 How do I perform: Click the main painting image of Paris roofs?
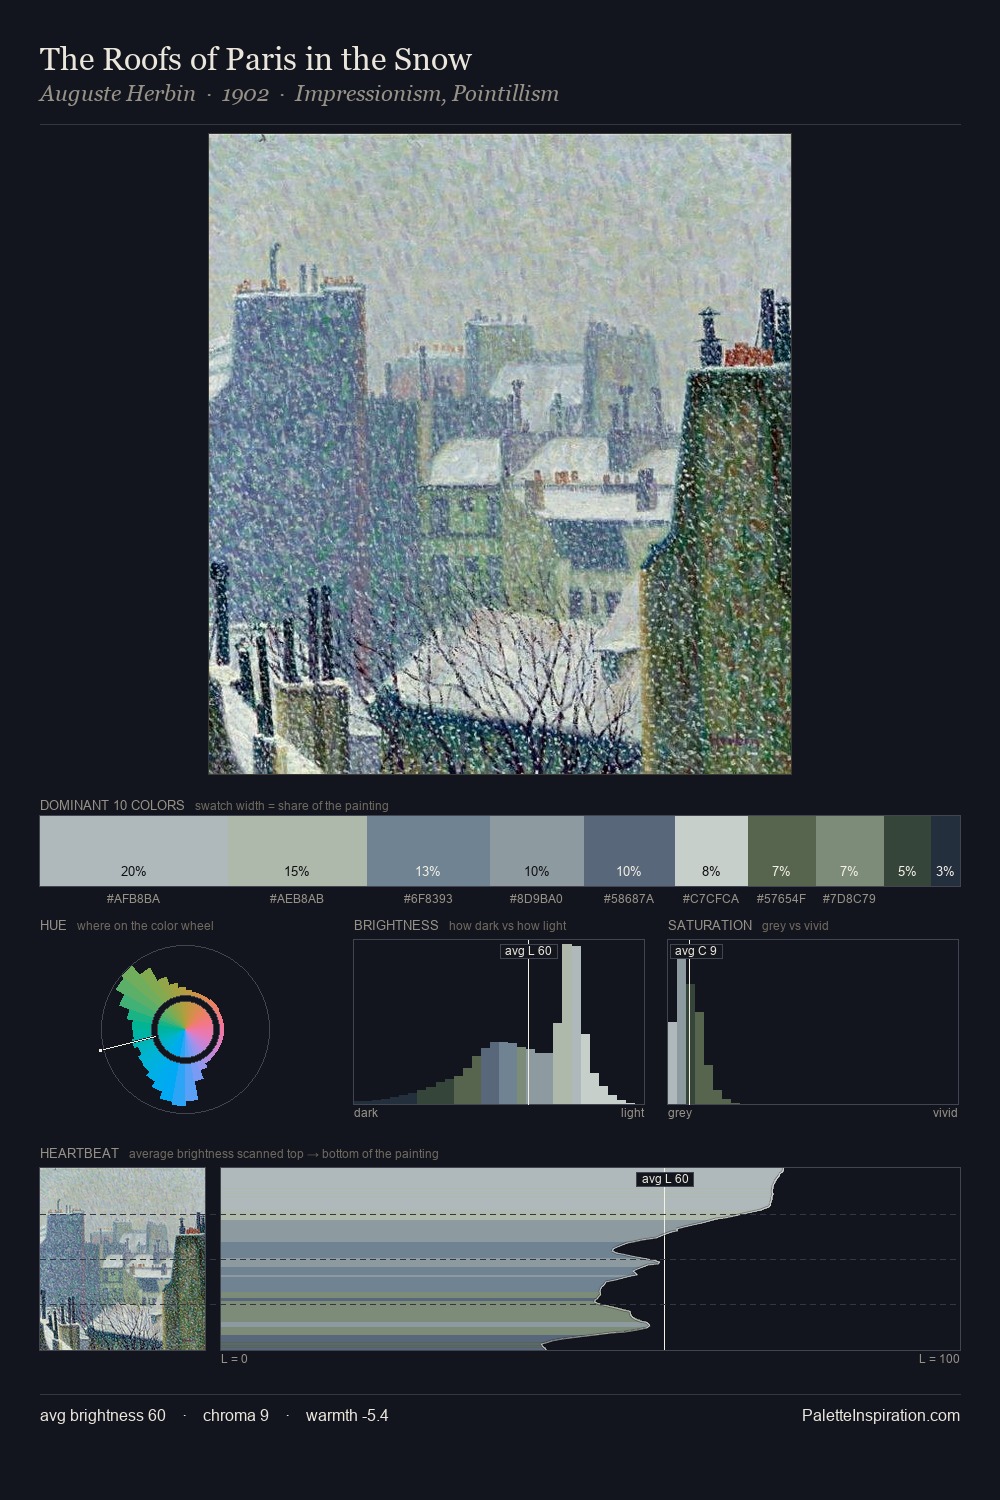pyautogui.click(x=500, y=454)
